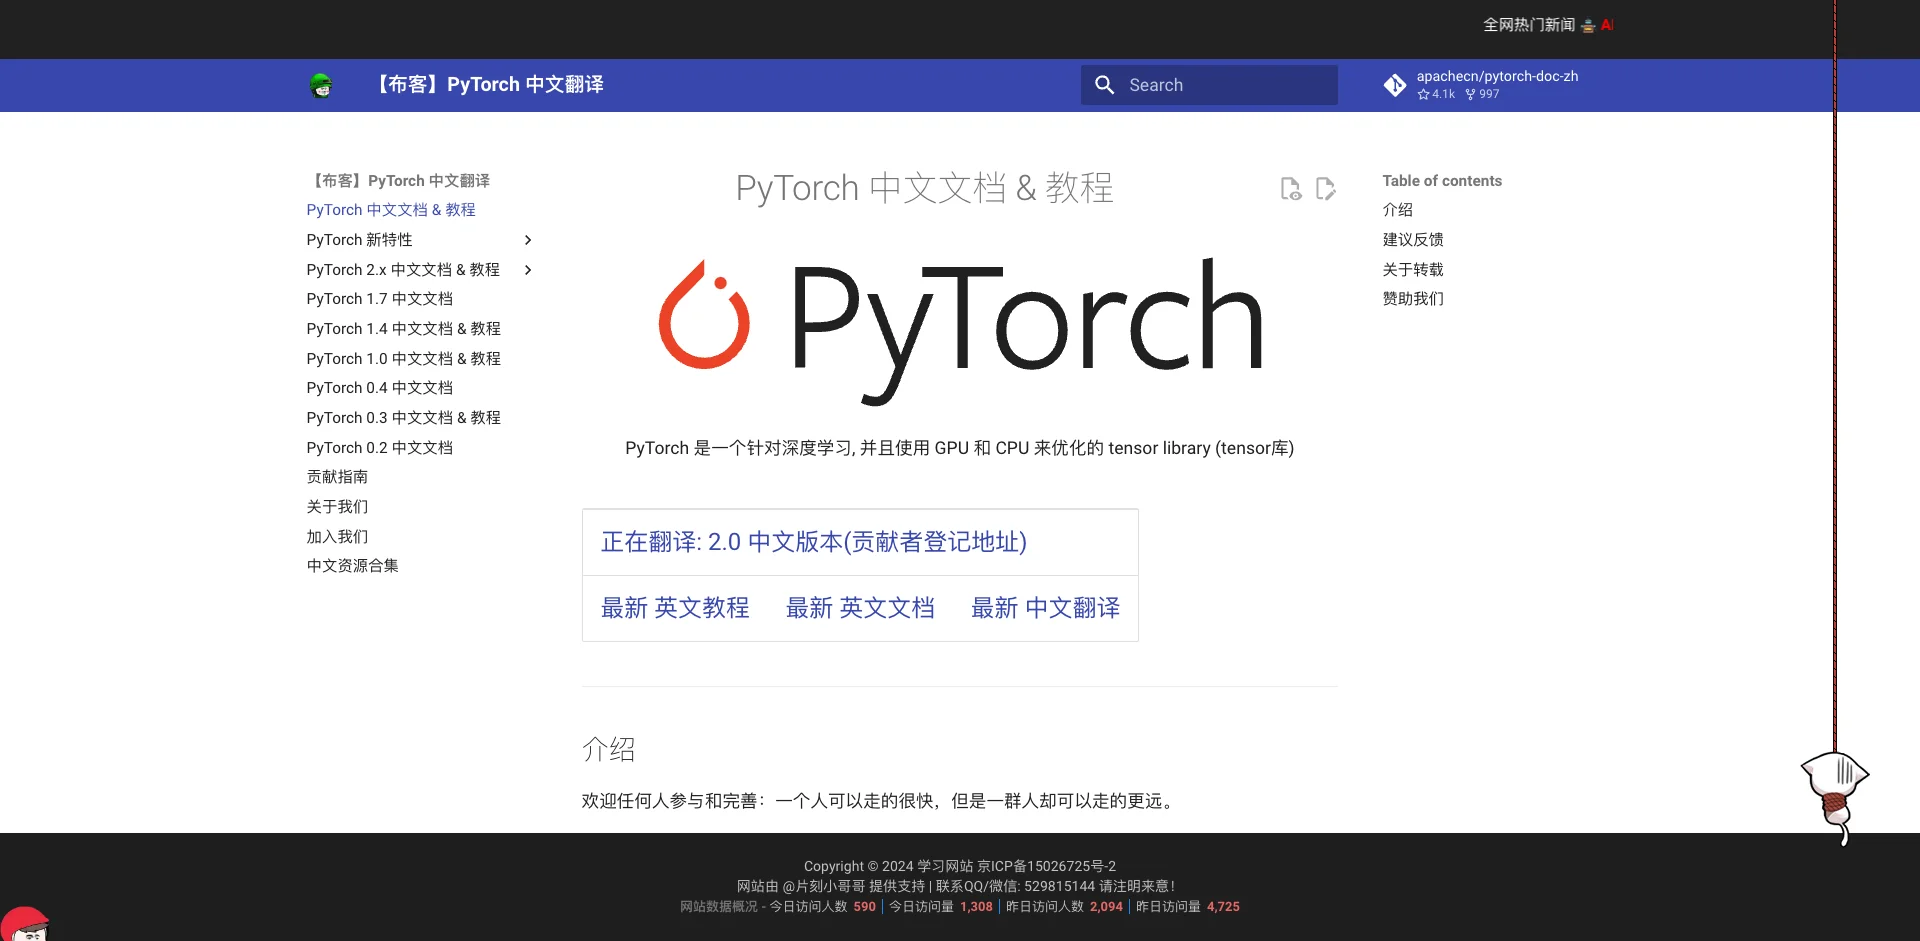1920x941 pixels.
Task: Open PyTorch 1.0 中文文档 & 教程 entry
Action: click(x=403, y=359)
